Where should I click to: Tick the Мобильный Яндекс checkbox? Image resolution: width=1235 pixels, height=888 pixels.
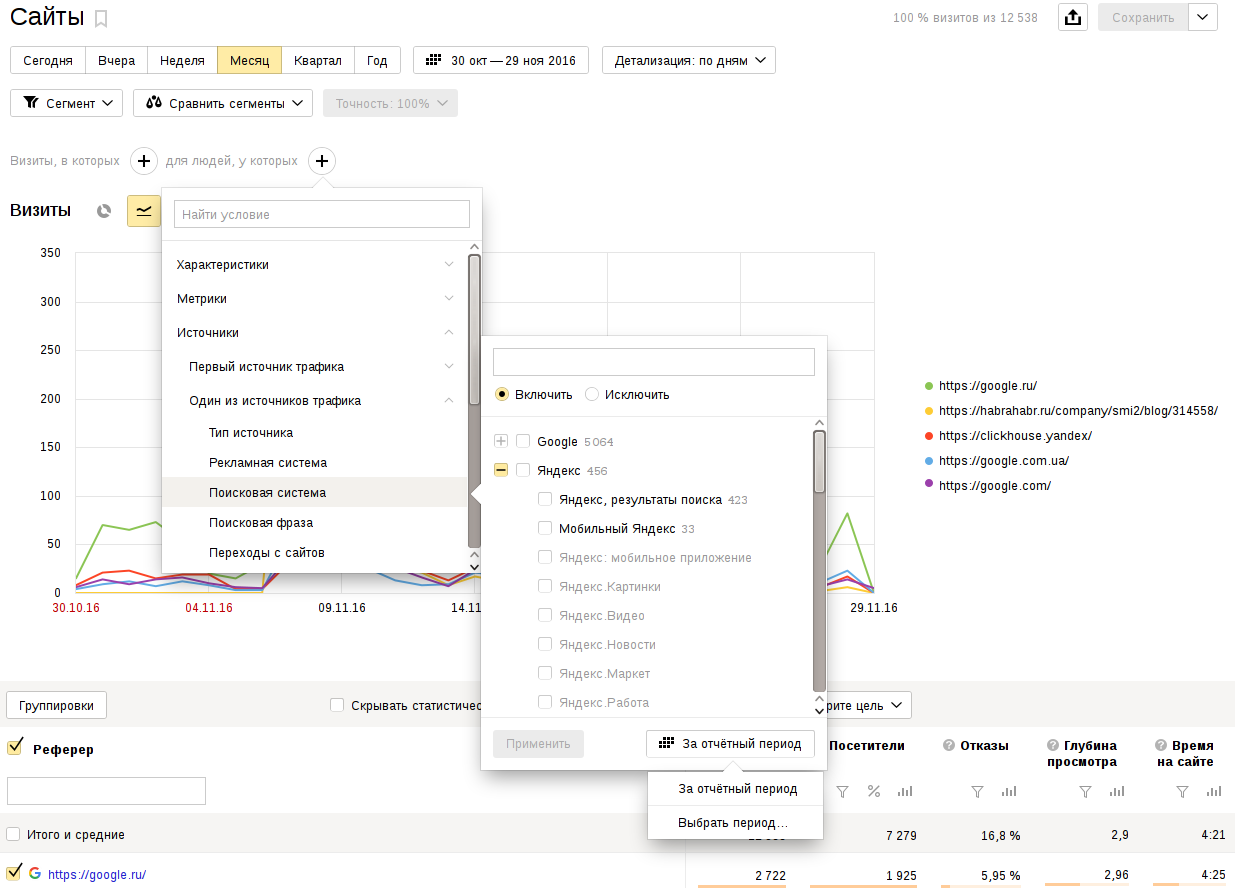545,528
